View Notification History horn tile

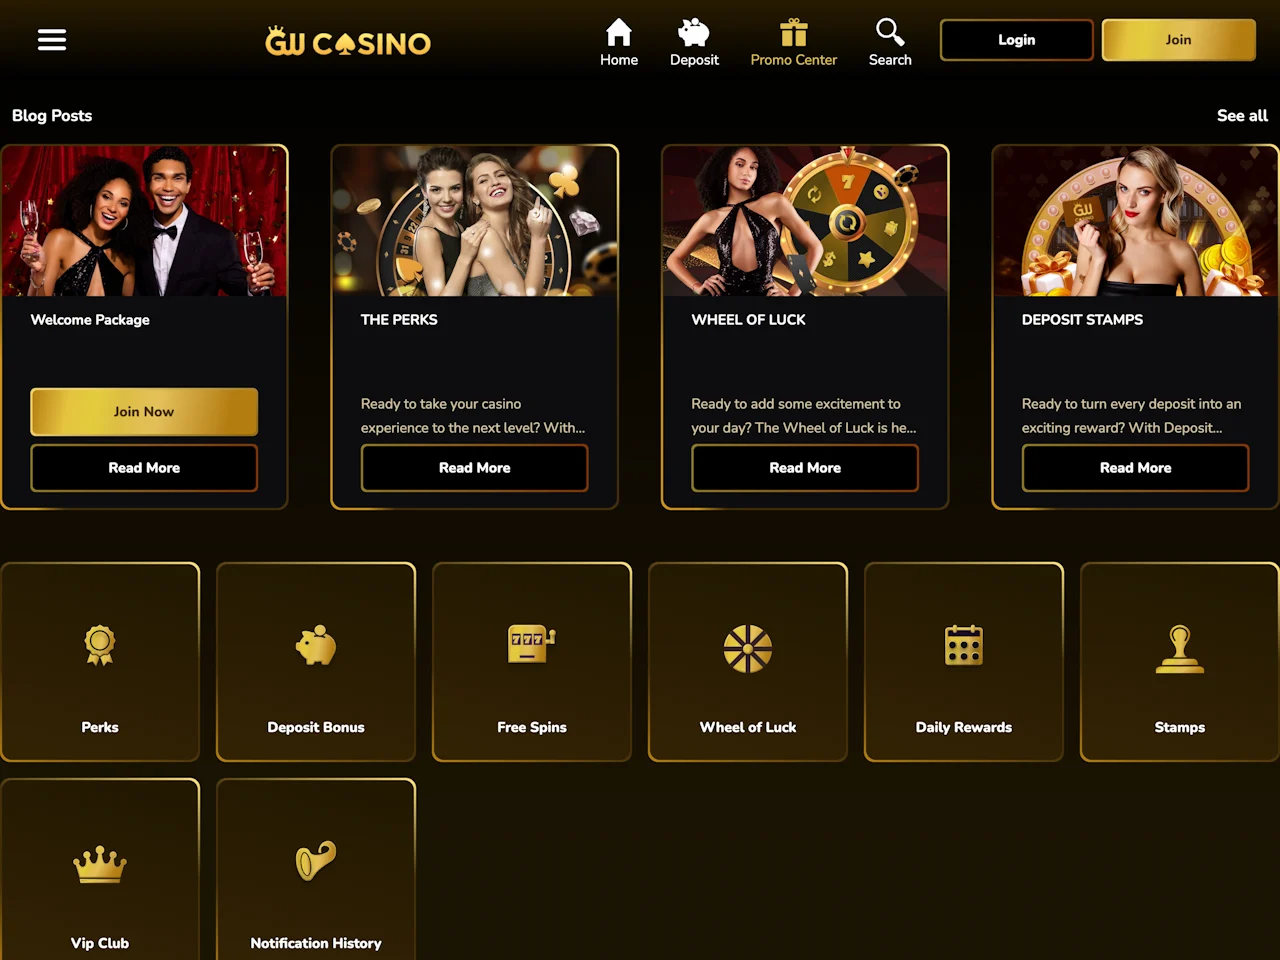pos(316,870)
